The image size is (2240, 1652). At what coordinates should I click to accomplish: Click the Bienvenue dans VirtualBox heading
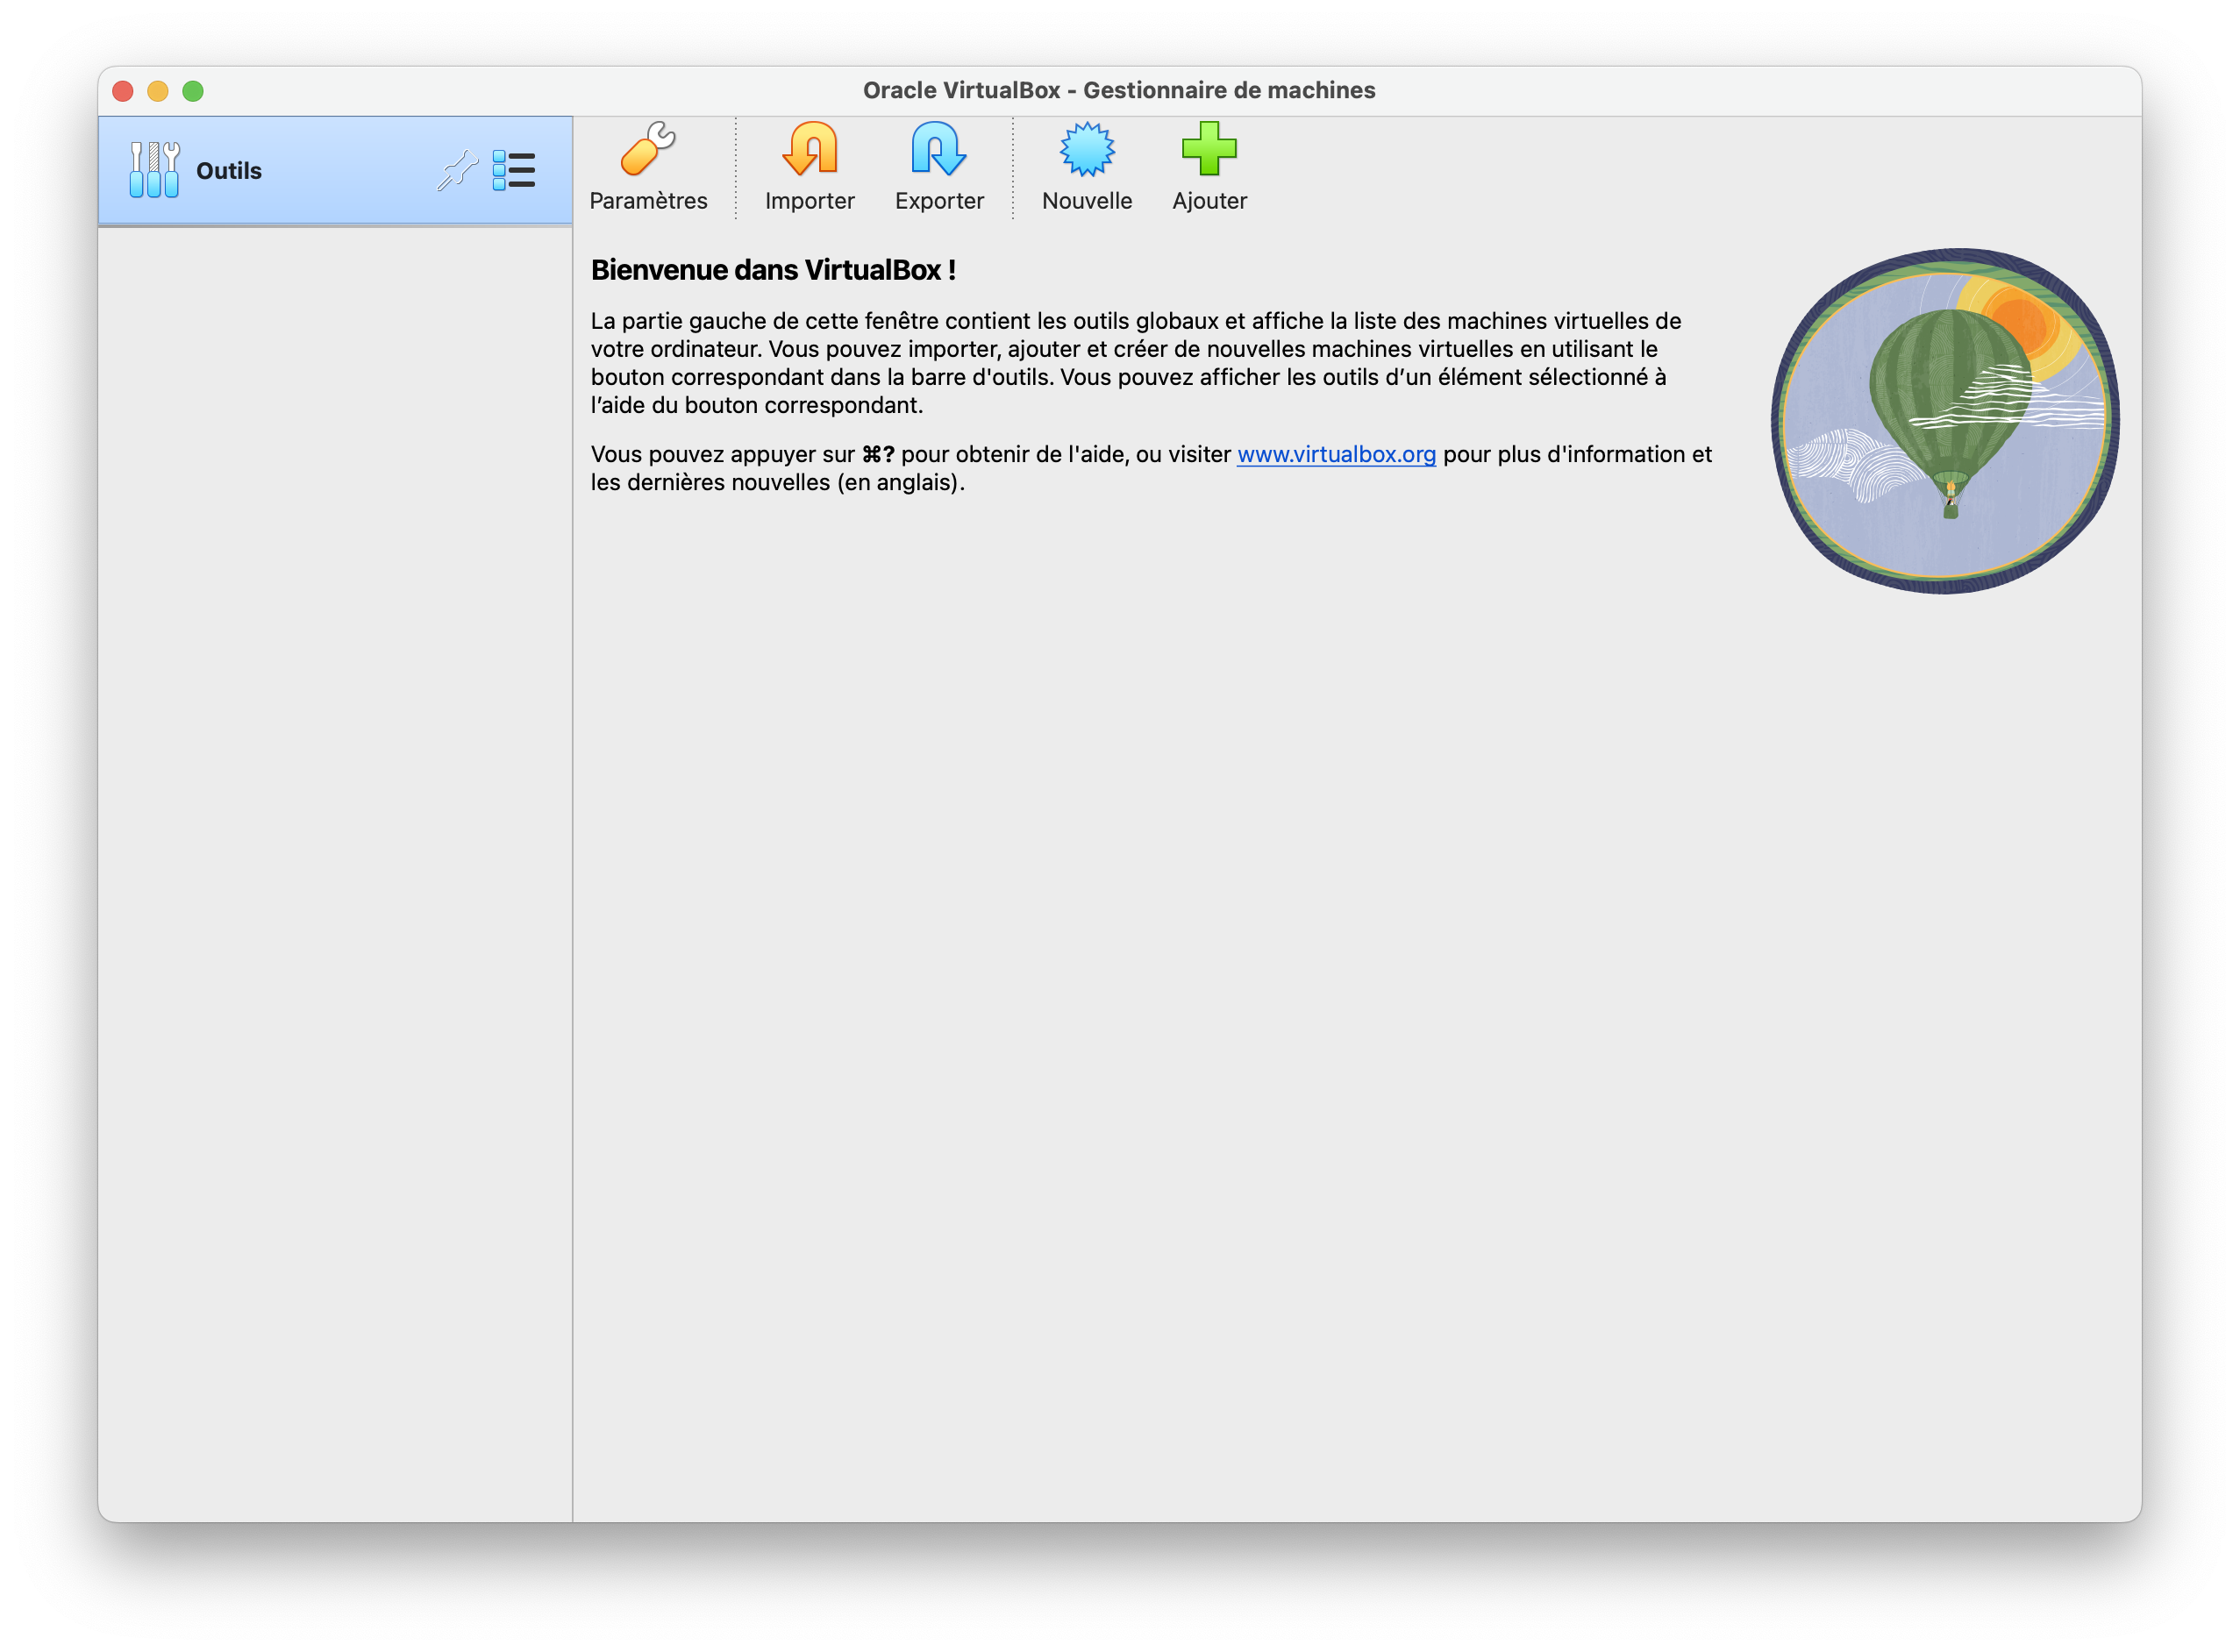tap(773, 270)
